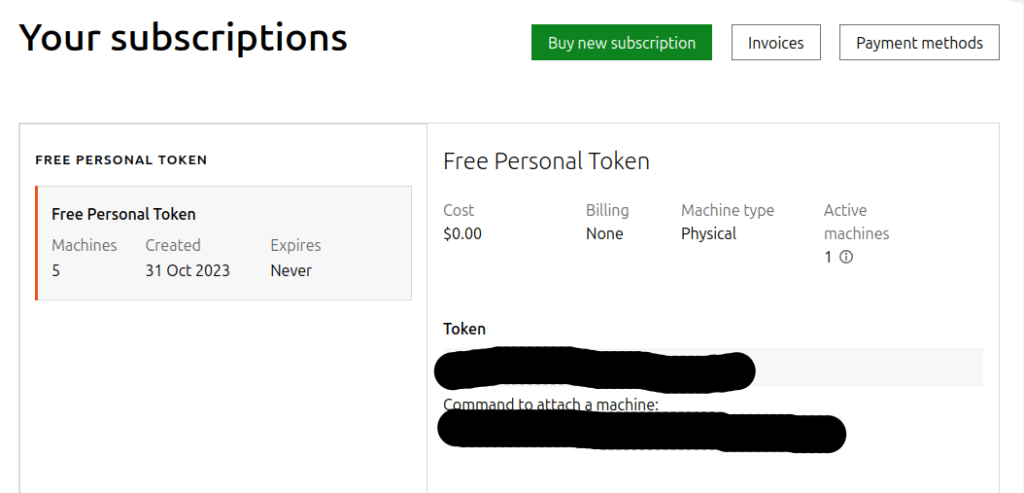This screenshot has width=1024, height=493.
Task: Click the active machines count 1
Action: click(828, 257)
